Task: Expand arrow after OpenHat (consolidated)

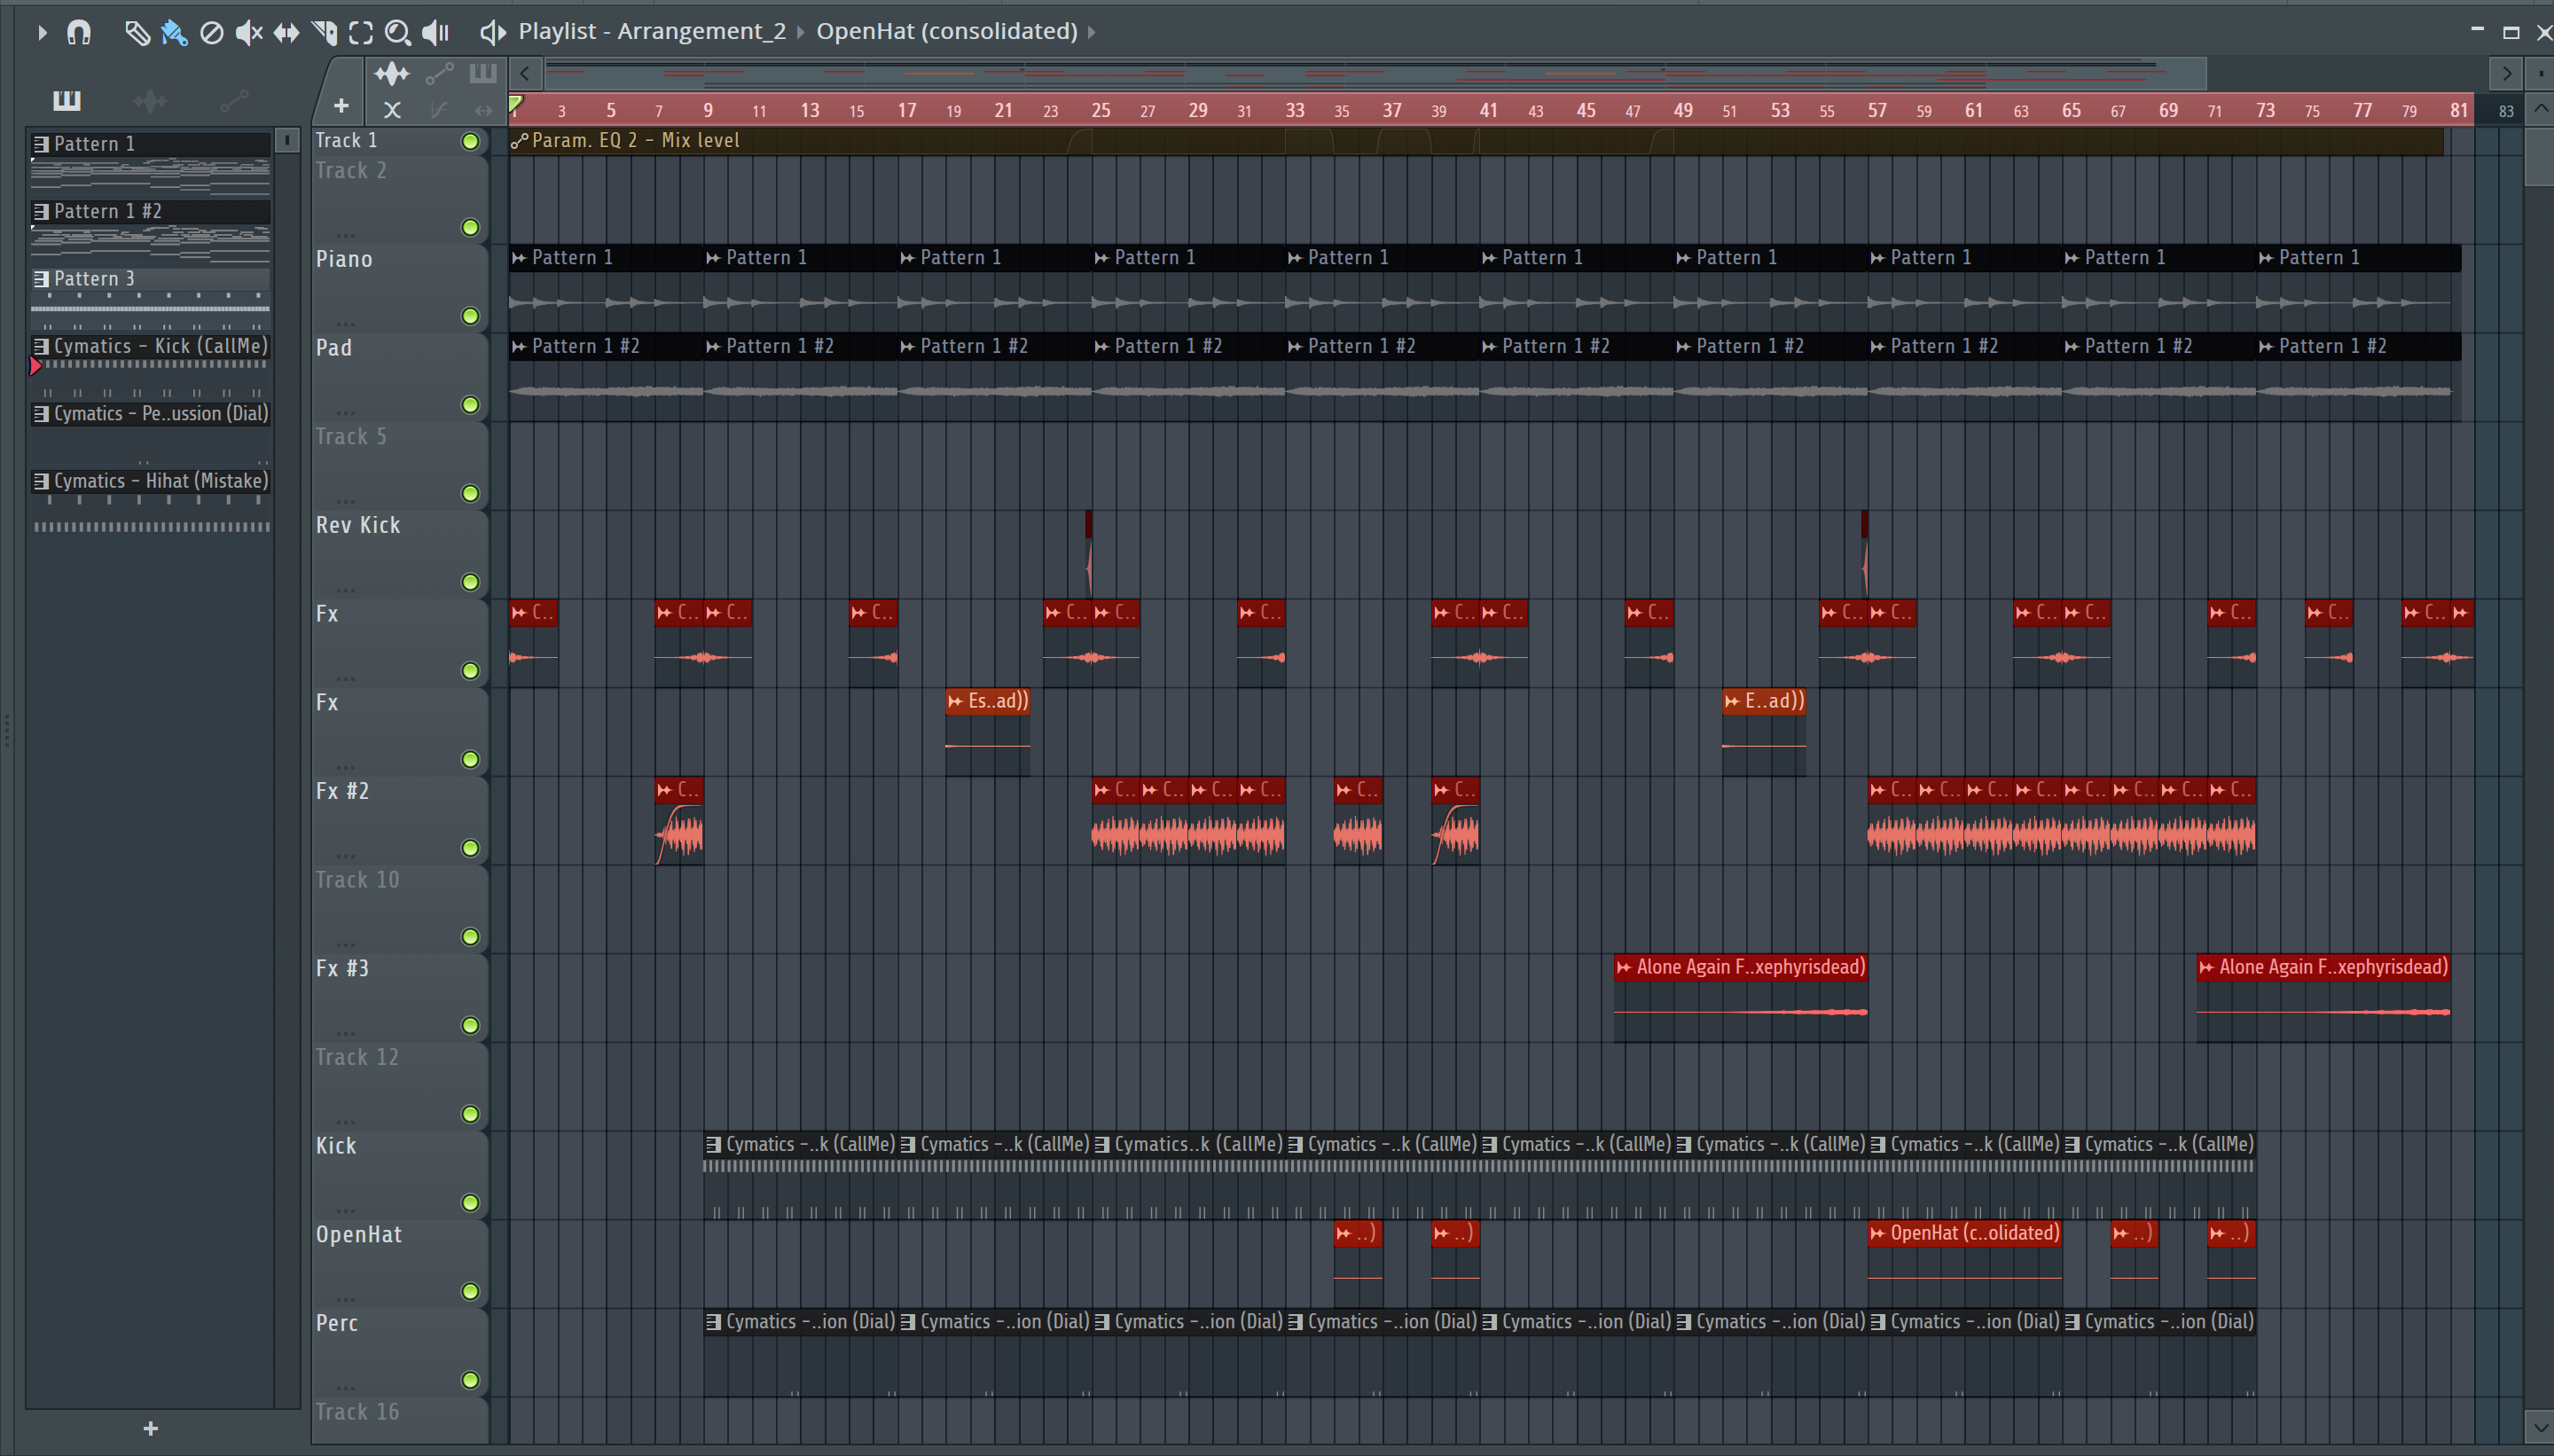Action: point(1092,32)
